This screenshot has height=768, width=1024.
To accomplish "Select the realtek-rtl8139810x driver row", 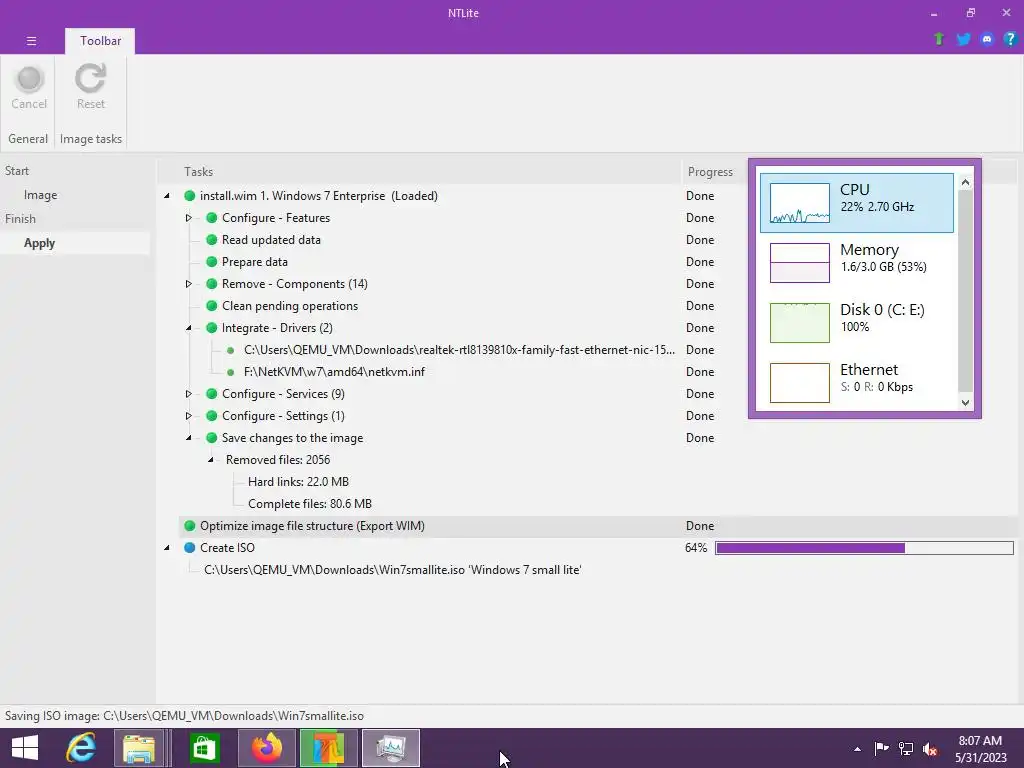I will tap(459, 350).
